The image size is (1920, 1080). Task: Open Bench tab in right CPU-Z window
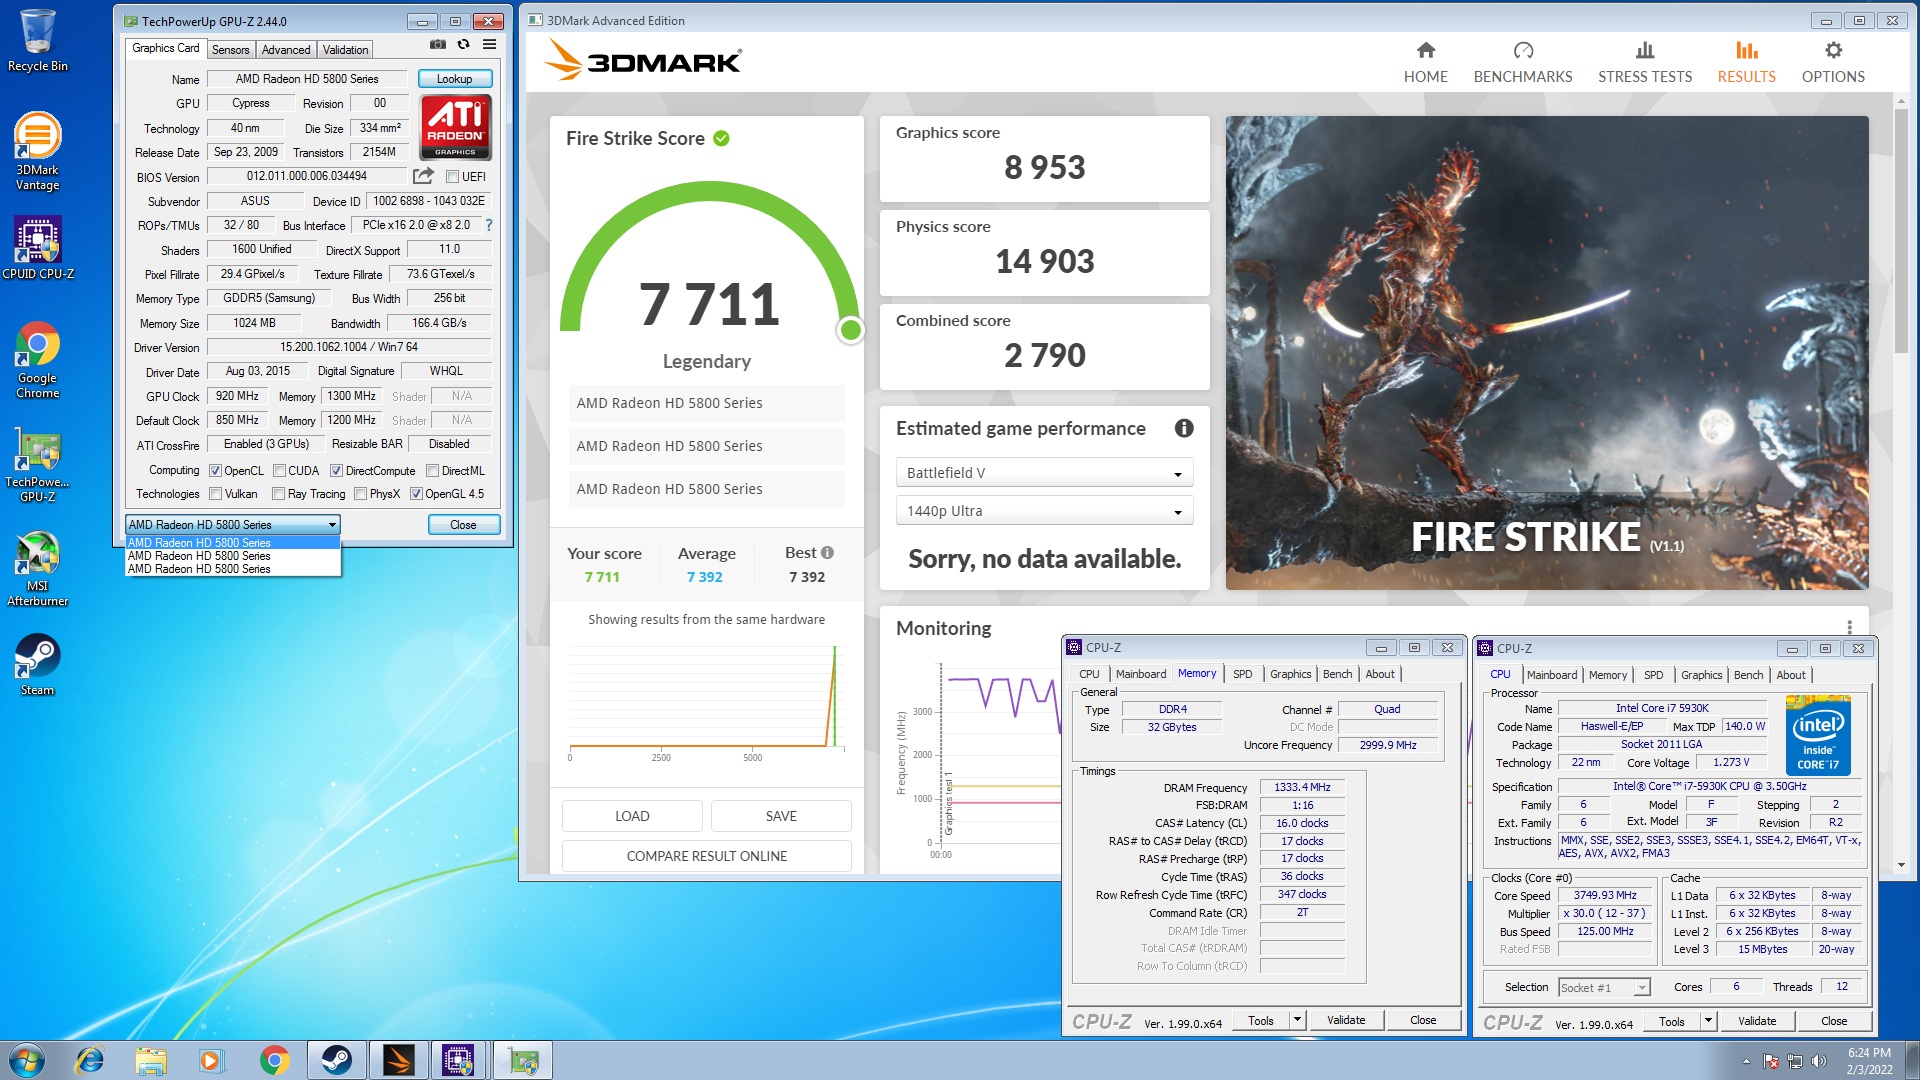(1748, 675)
